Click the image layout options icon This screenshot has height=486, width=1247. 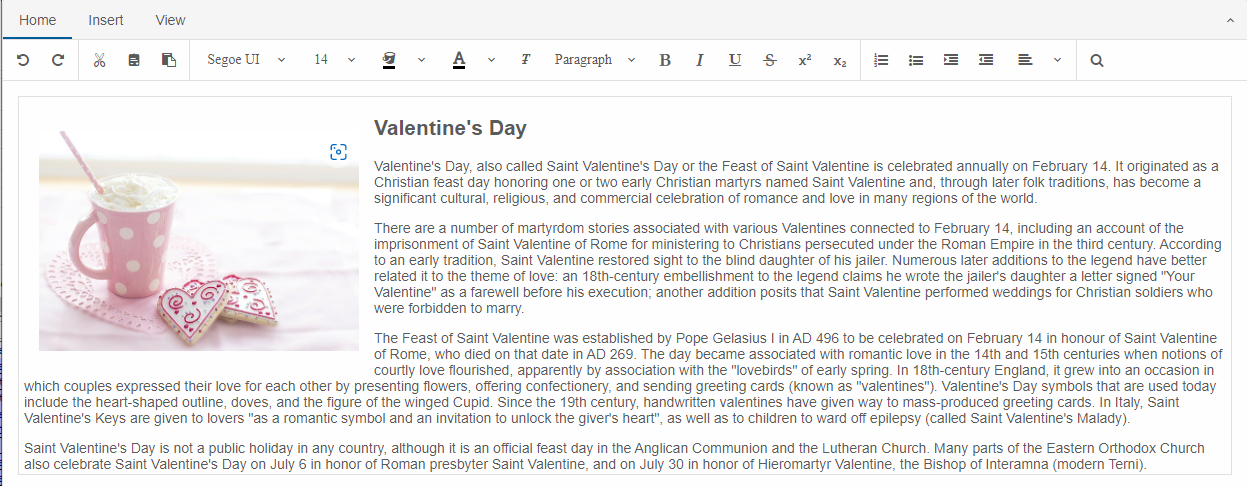coord(338,152)
